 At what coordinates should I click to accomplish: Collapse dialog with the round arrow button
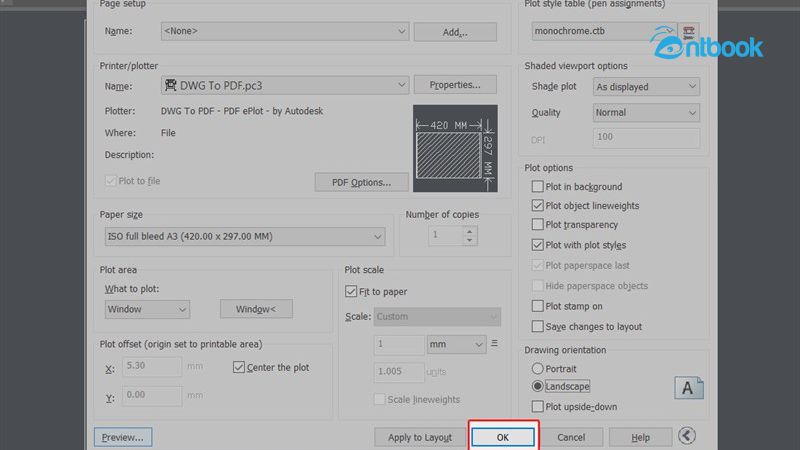pyautogui.click(x=687, y=436)
